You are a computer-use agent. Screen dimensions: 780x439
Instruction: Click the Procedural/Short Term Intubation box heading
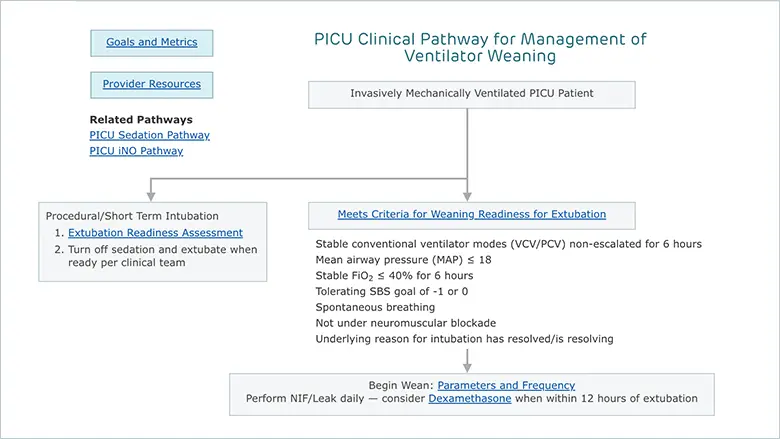coord(132,216)
